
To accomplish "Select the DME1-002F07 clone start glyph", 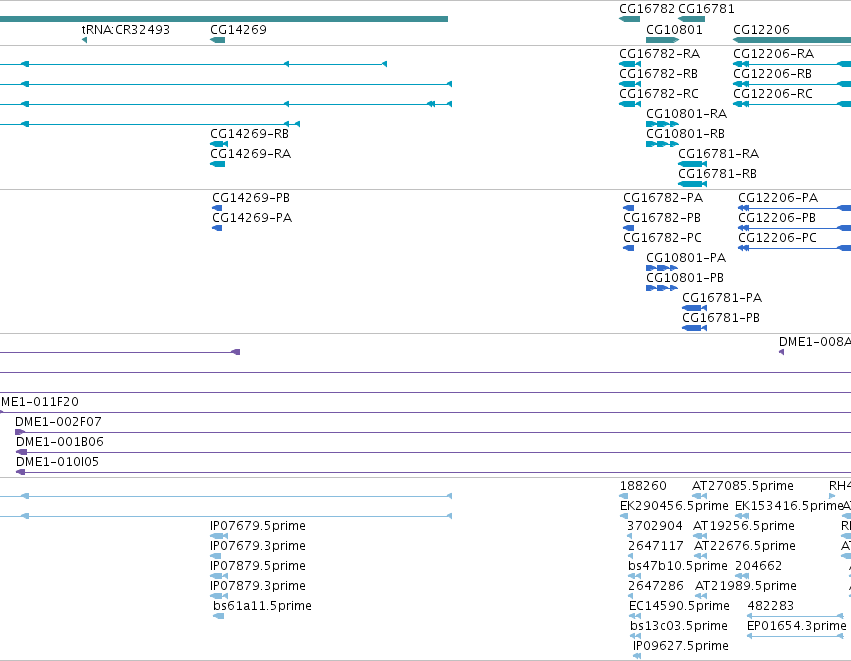I will point(20,432).
